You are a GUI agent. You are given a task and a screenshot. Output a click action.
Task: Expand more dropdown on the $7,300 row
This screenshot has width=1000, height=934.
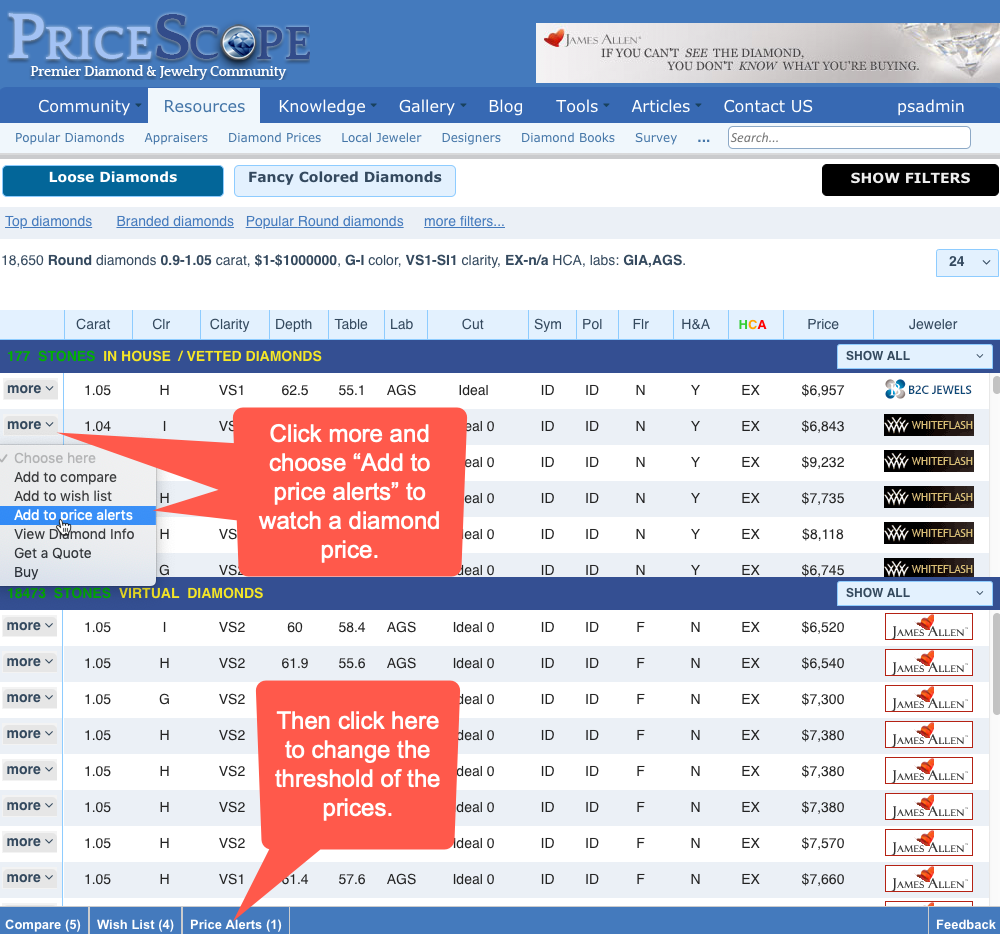click(x=30, y=698)
